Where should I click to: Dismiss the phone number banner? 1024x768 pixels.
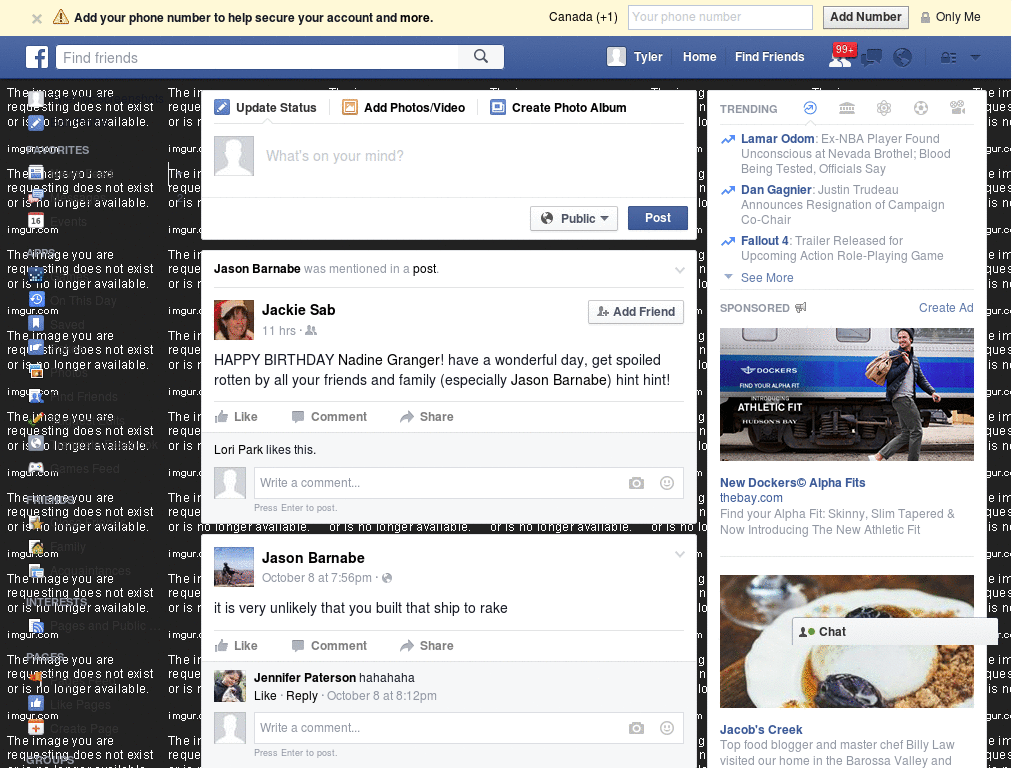37,18
